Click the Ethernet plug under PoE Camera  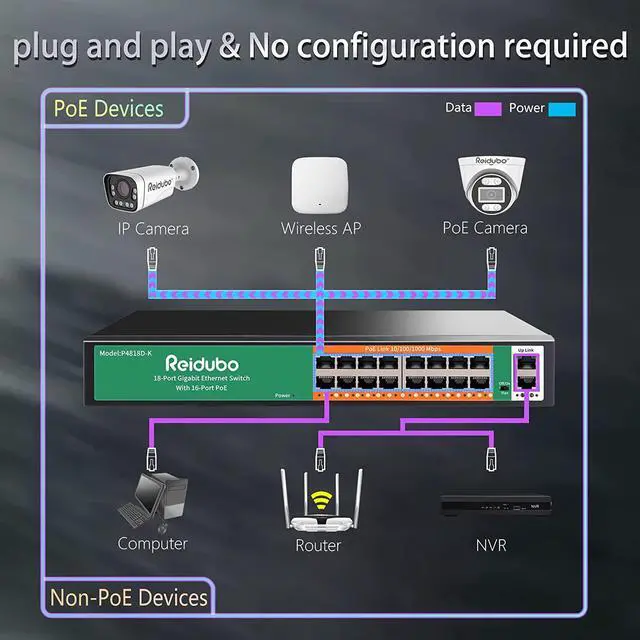[x=492, y=258]
